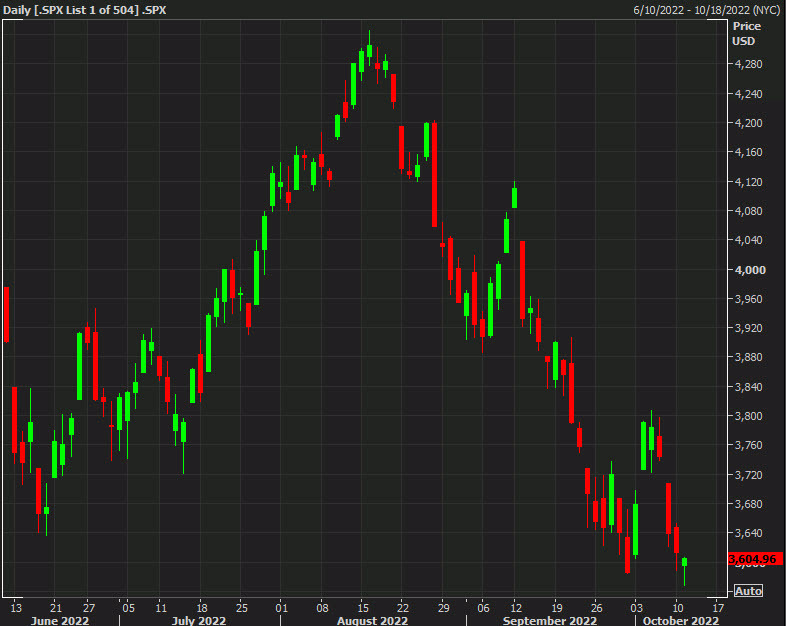Click date label 13 under June
Viewport: 786px width, 626px height.
click(16, 608)
